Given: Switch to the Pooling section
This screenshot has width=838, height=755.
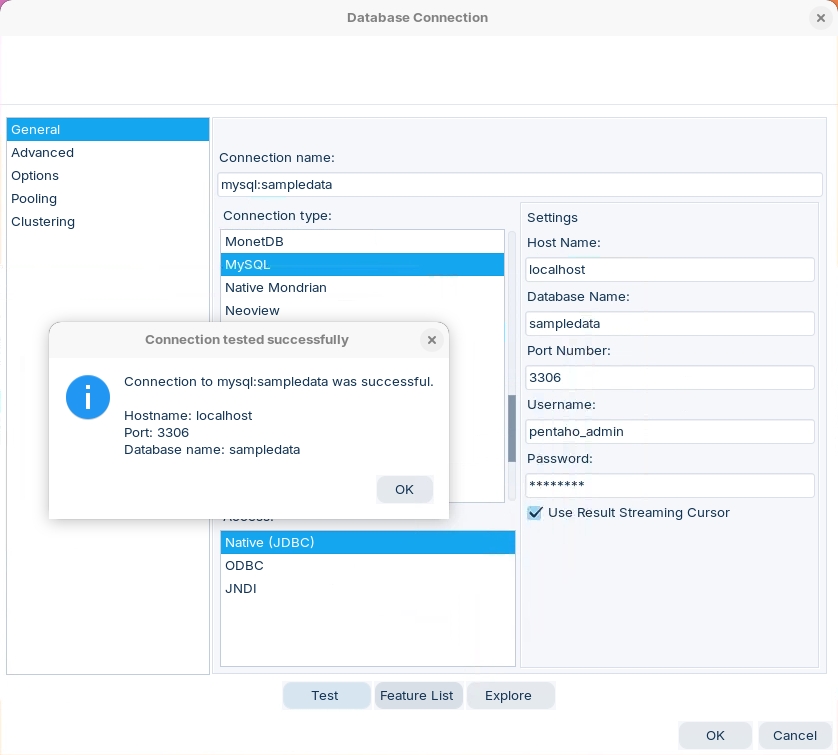Looking at the screenshot, I should tap(34, 199).
